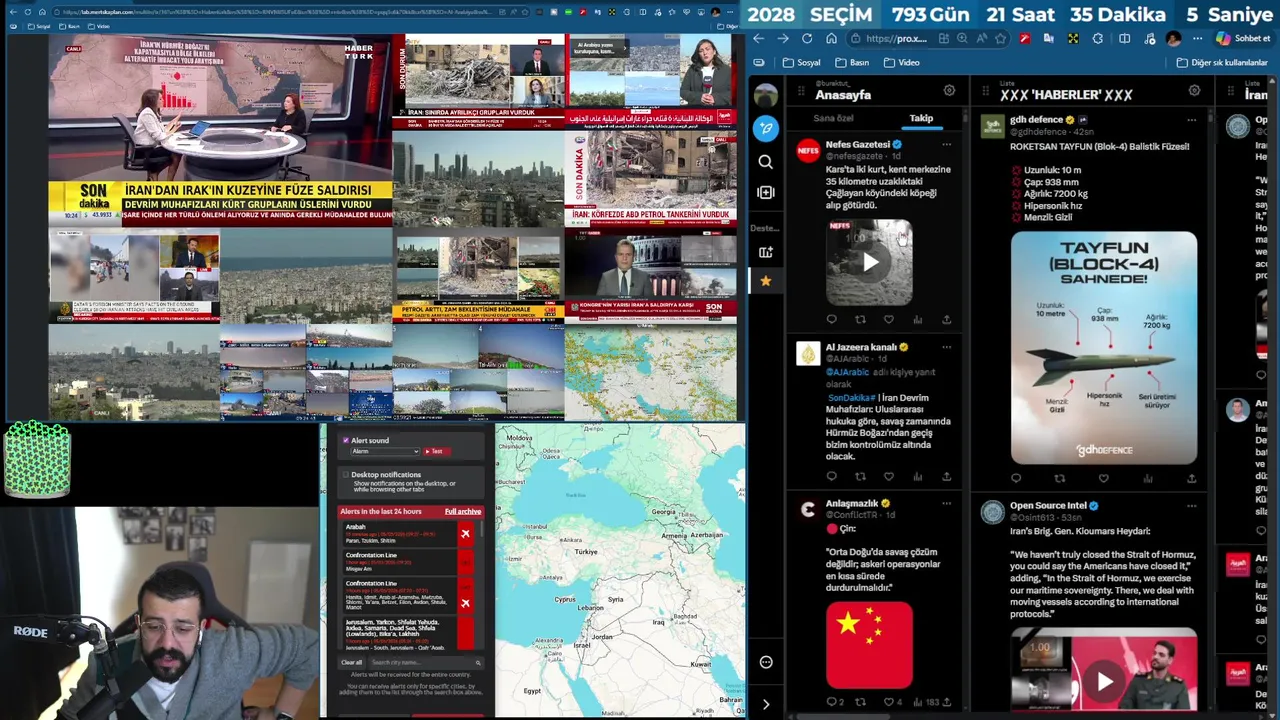Open the more options circle at the sidebar bottom
Screen dimensions: 1280x720
[766, 662]
